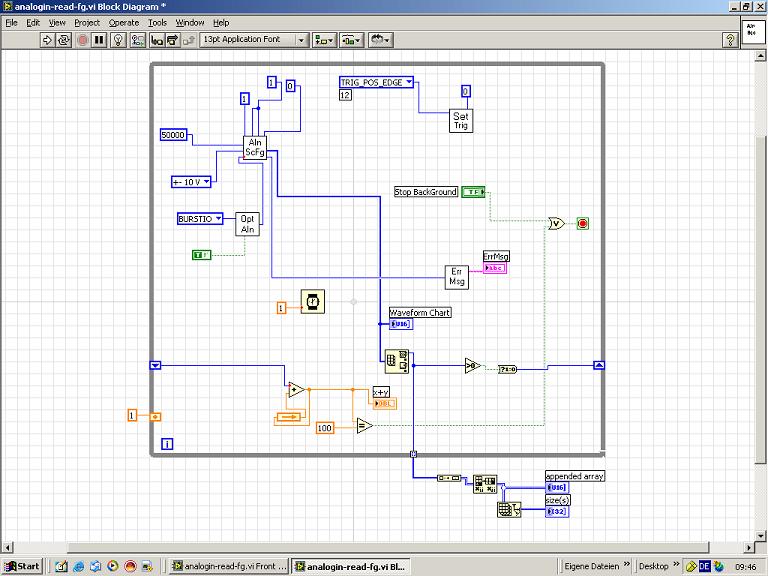
Task: Switch to analogin-read-fg.vi Front Panel taskbar button
Action: [x=228, y=566]
